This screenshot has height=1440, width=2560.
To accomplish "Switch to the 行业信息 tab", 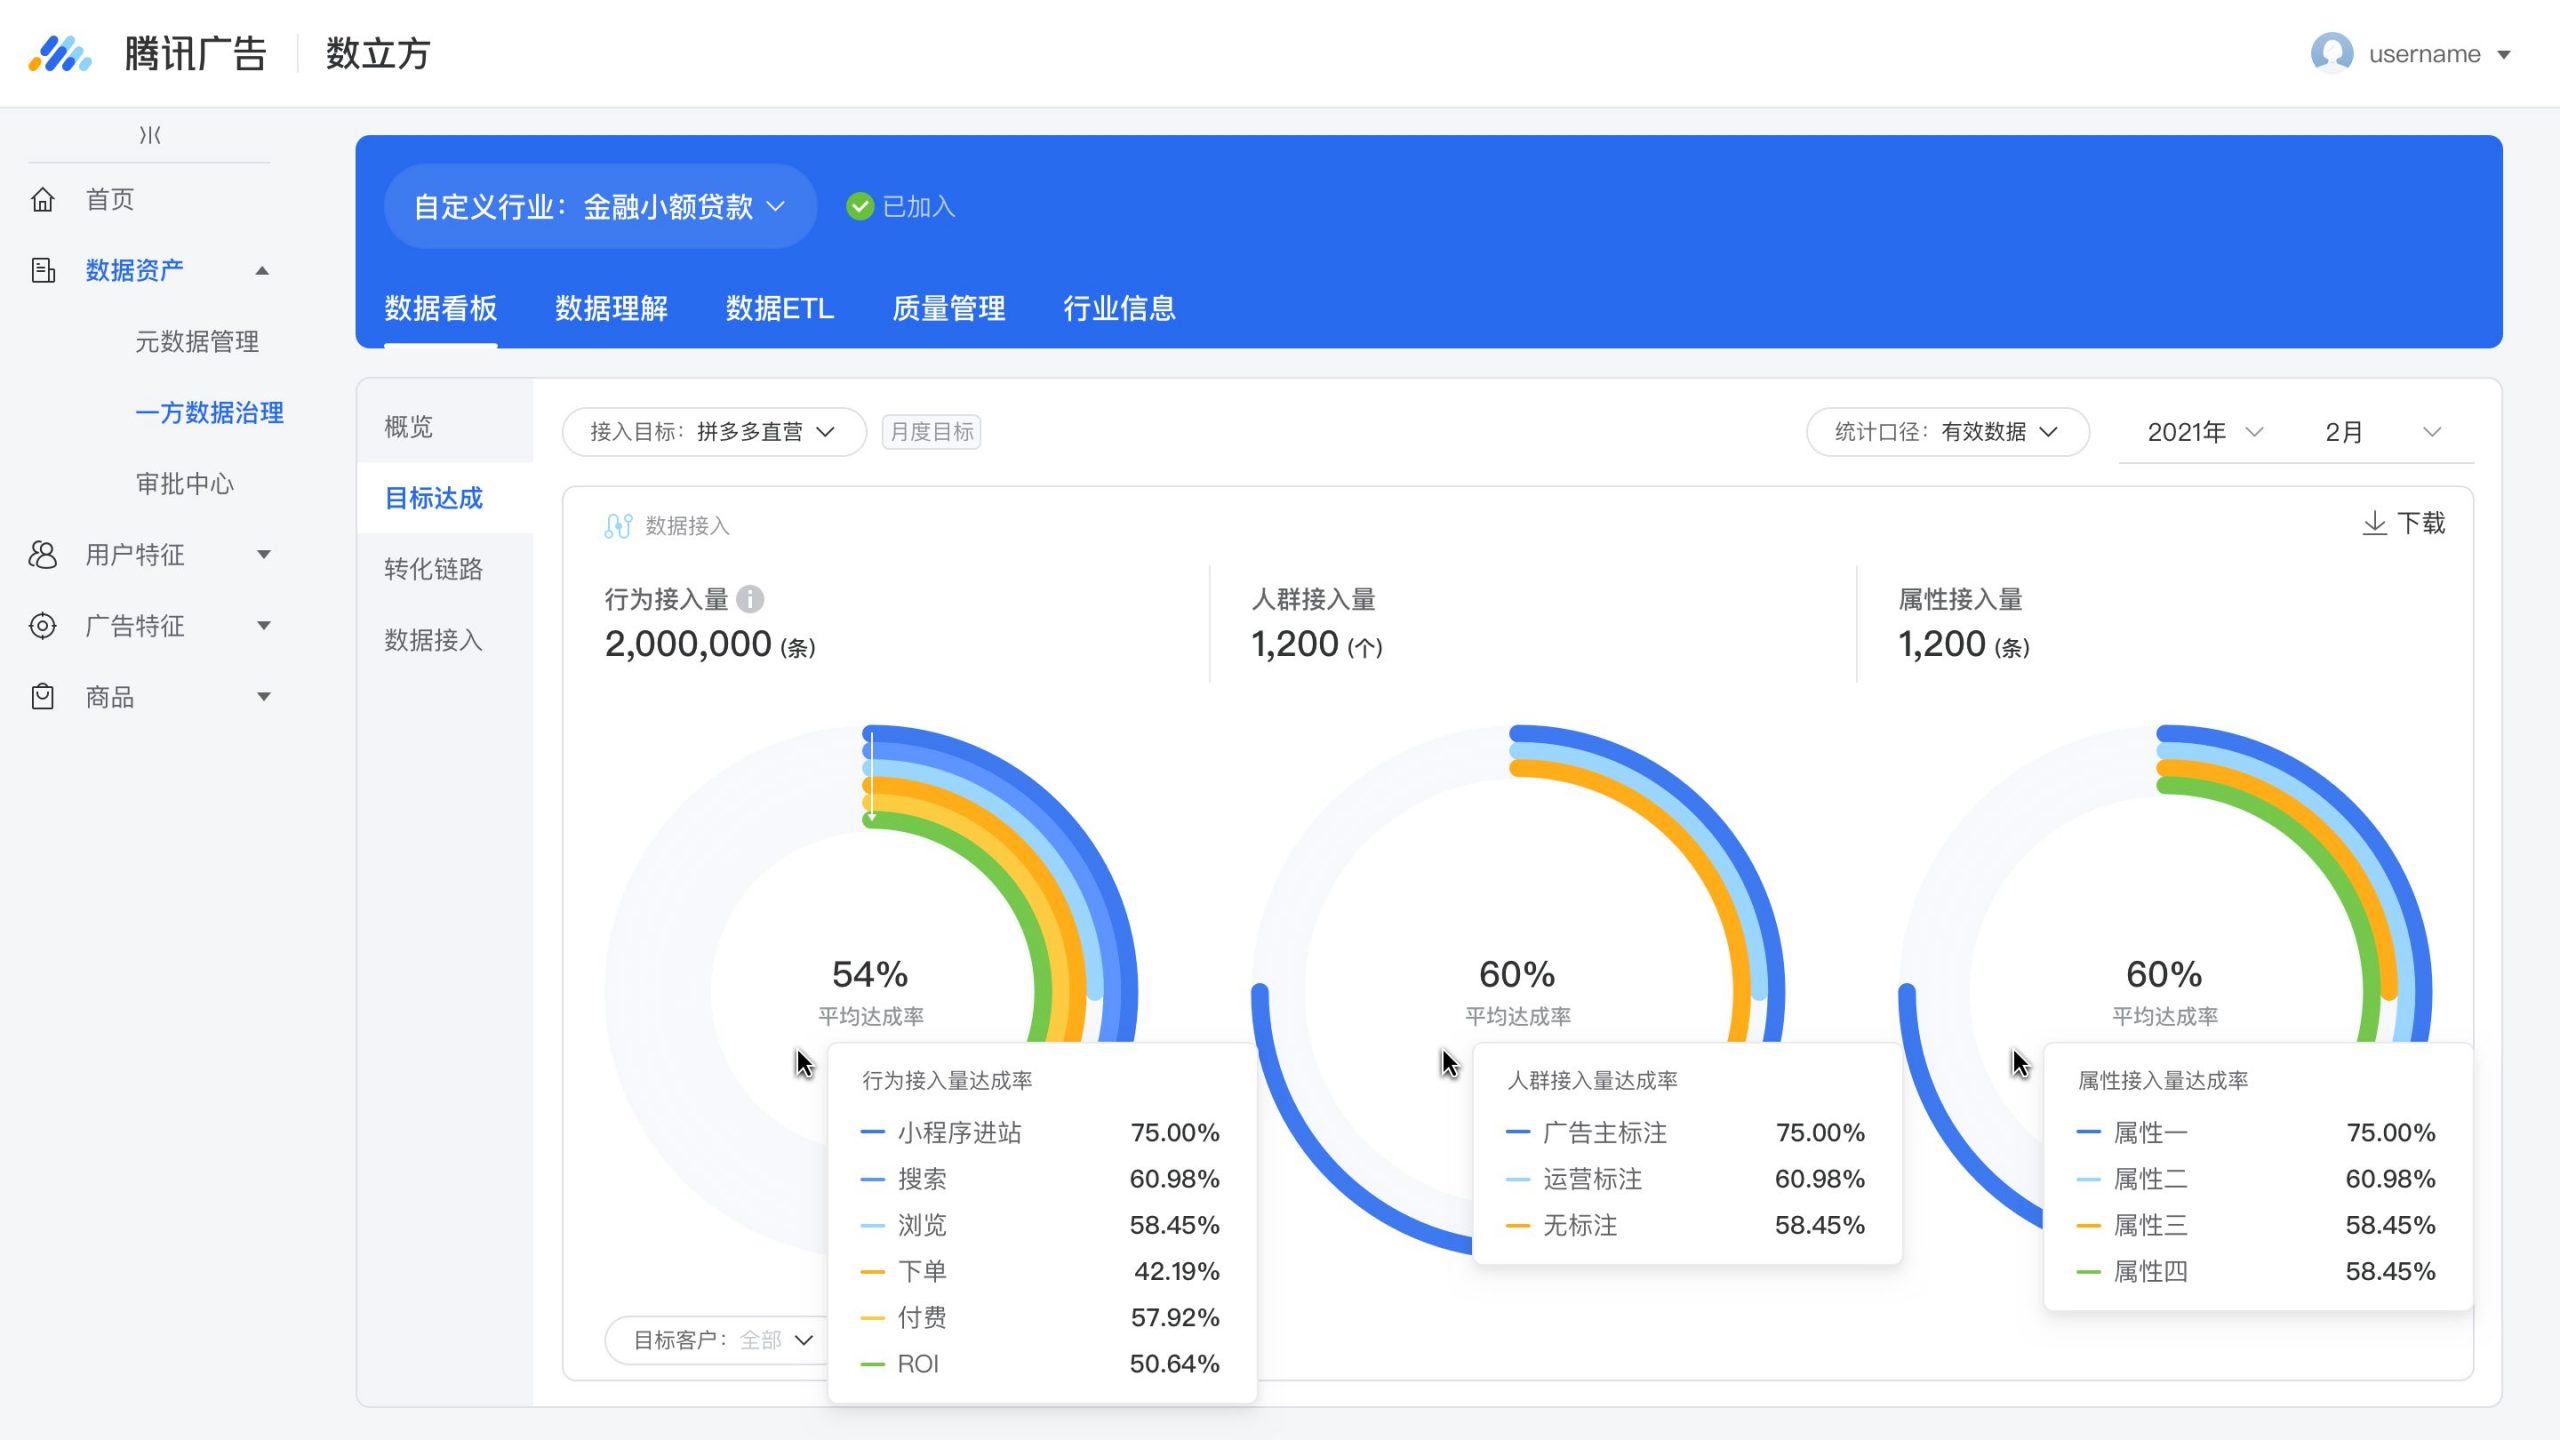I will pyautogui.click(x=1119, y=308).
